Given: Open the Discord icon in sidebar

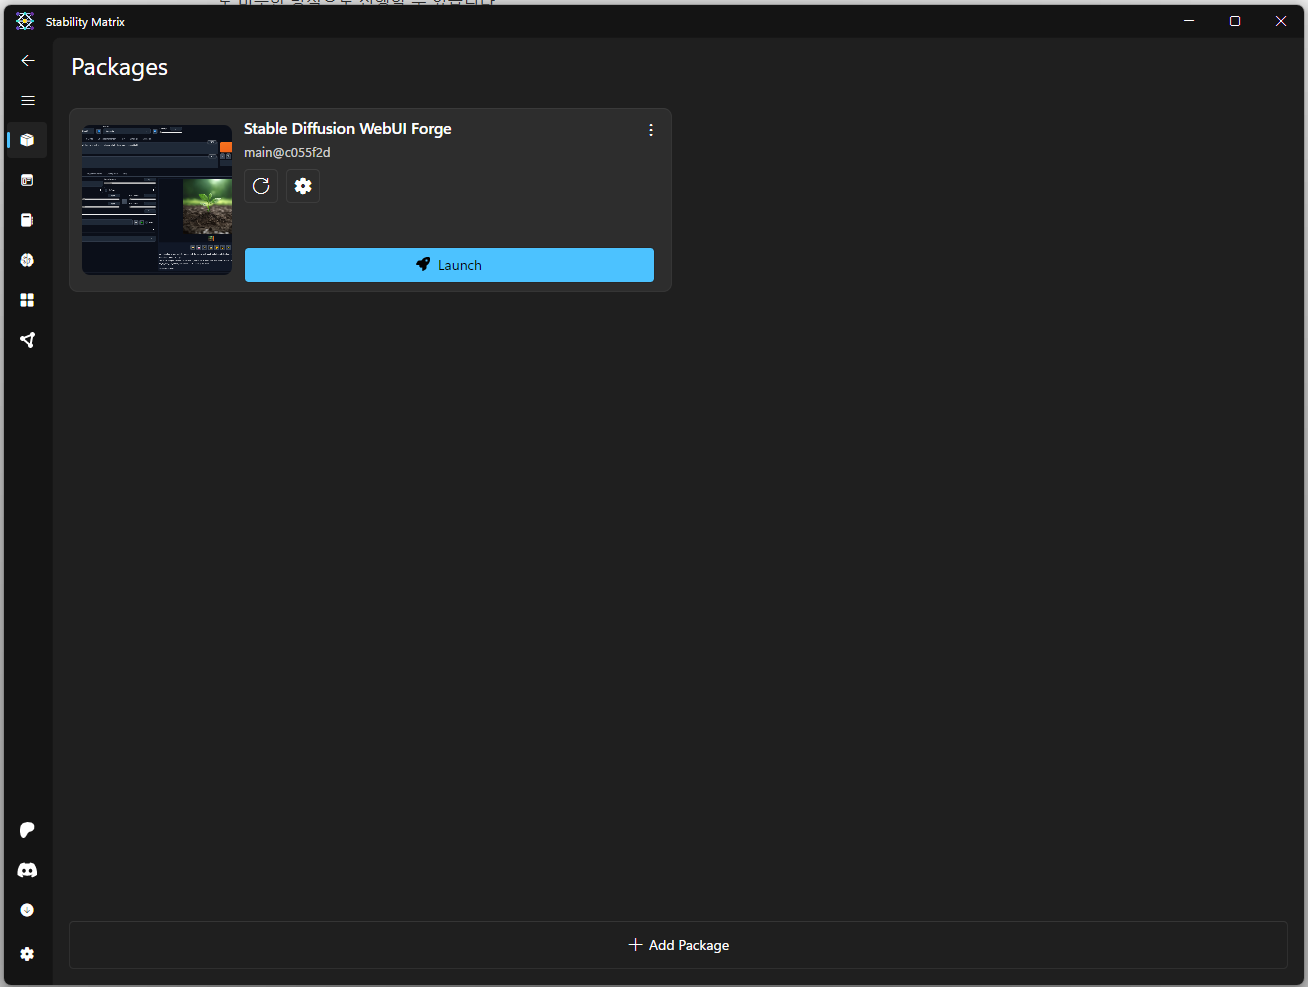Looking at the screenshot, I should pos(27,870).
